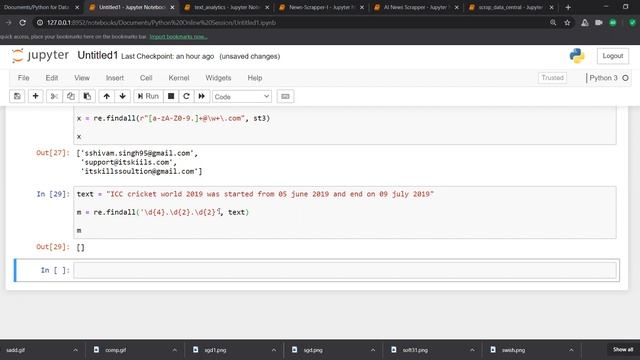Expand options for soft31.png download

472,350
